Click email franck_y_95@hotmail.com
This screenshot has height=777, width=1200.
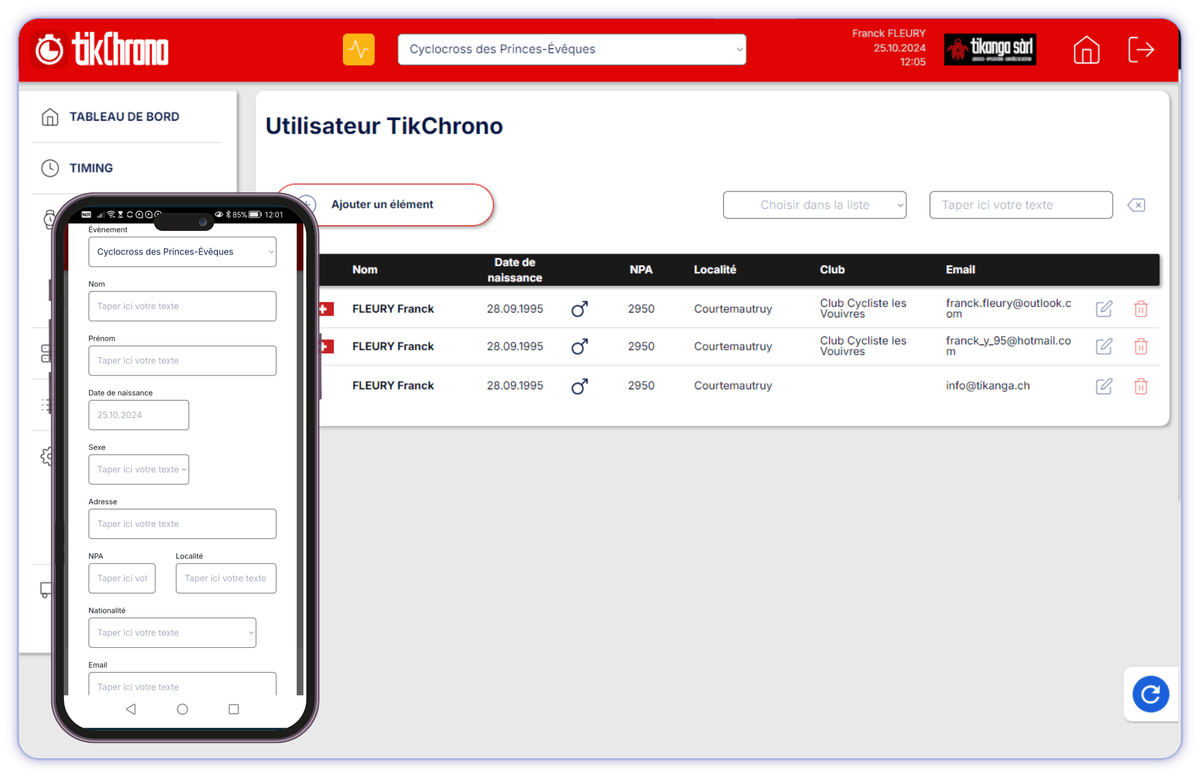click(x=1008, y=346)
